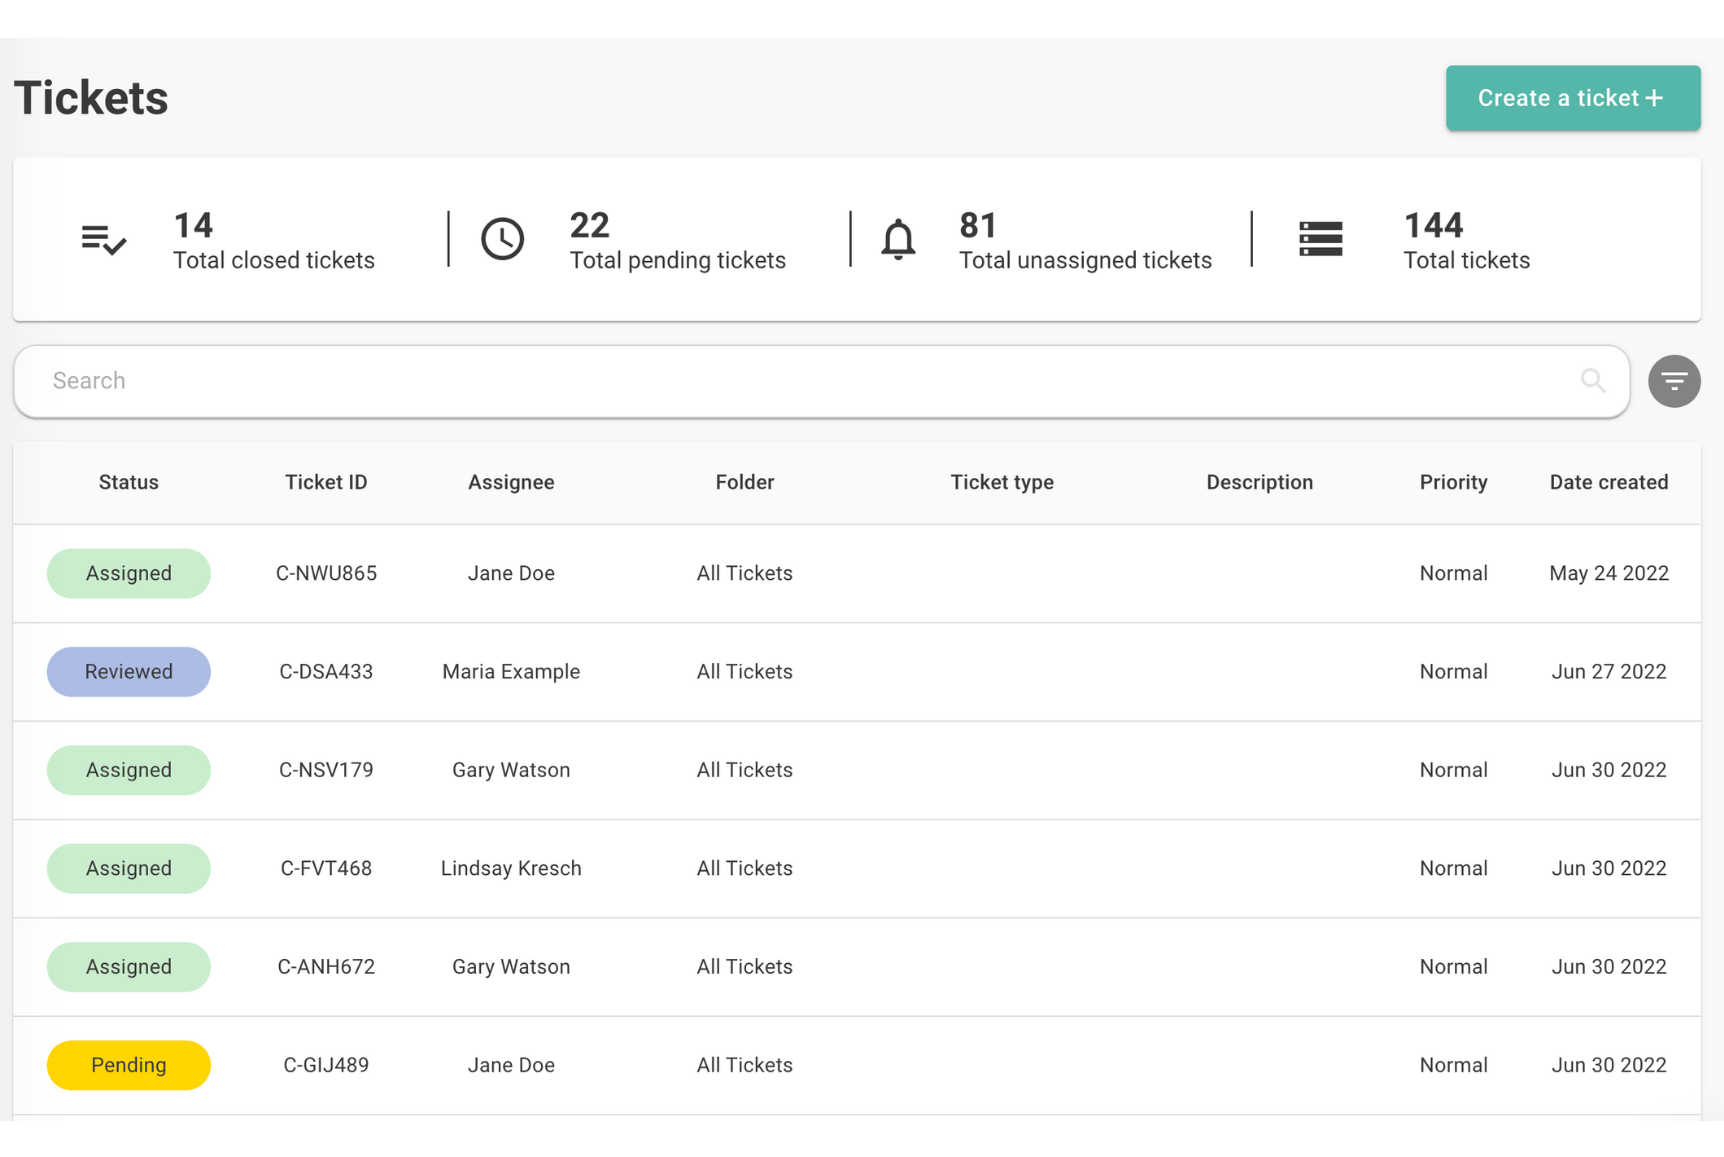Click the closed tickets checklist icon
Viewport: 1724px width, 1157px height.
point(103,240)
